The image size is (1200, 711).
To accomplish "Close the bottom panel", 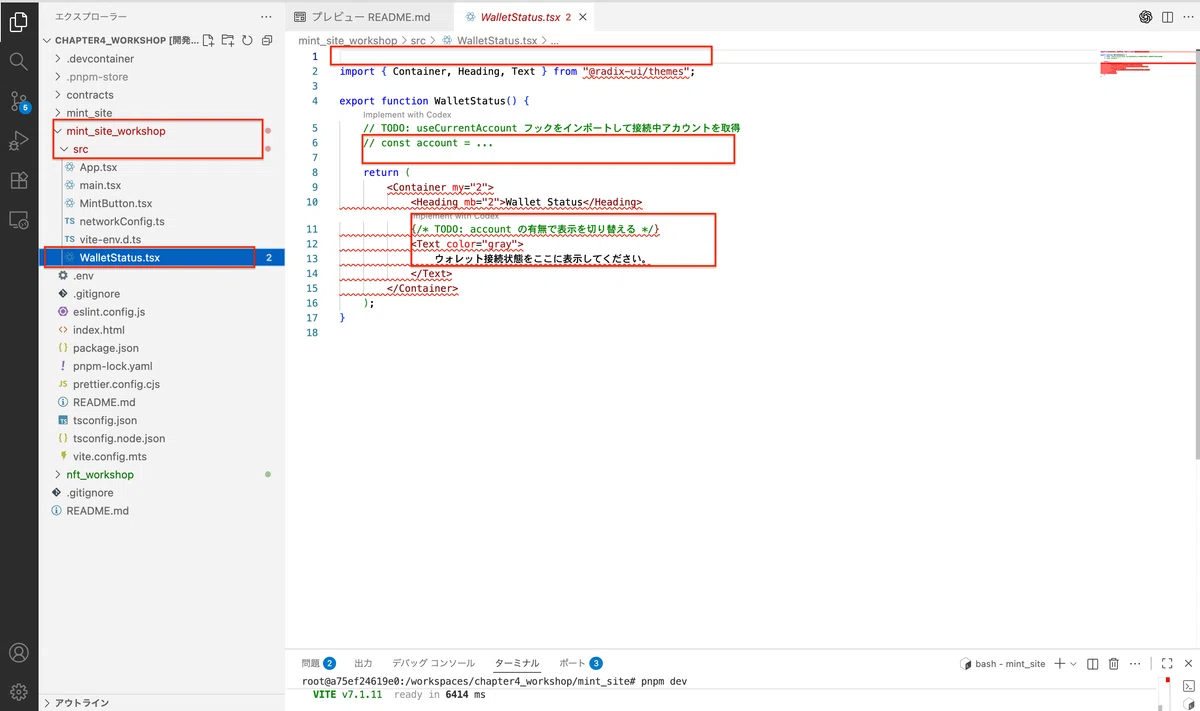I will click(x=1186, y=663).
